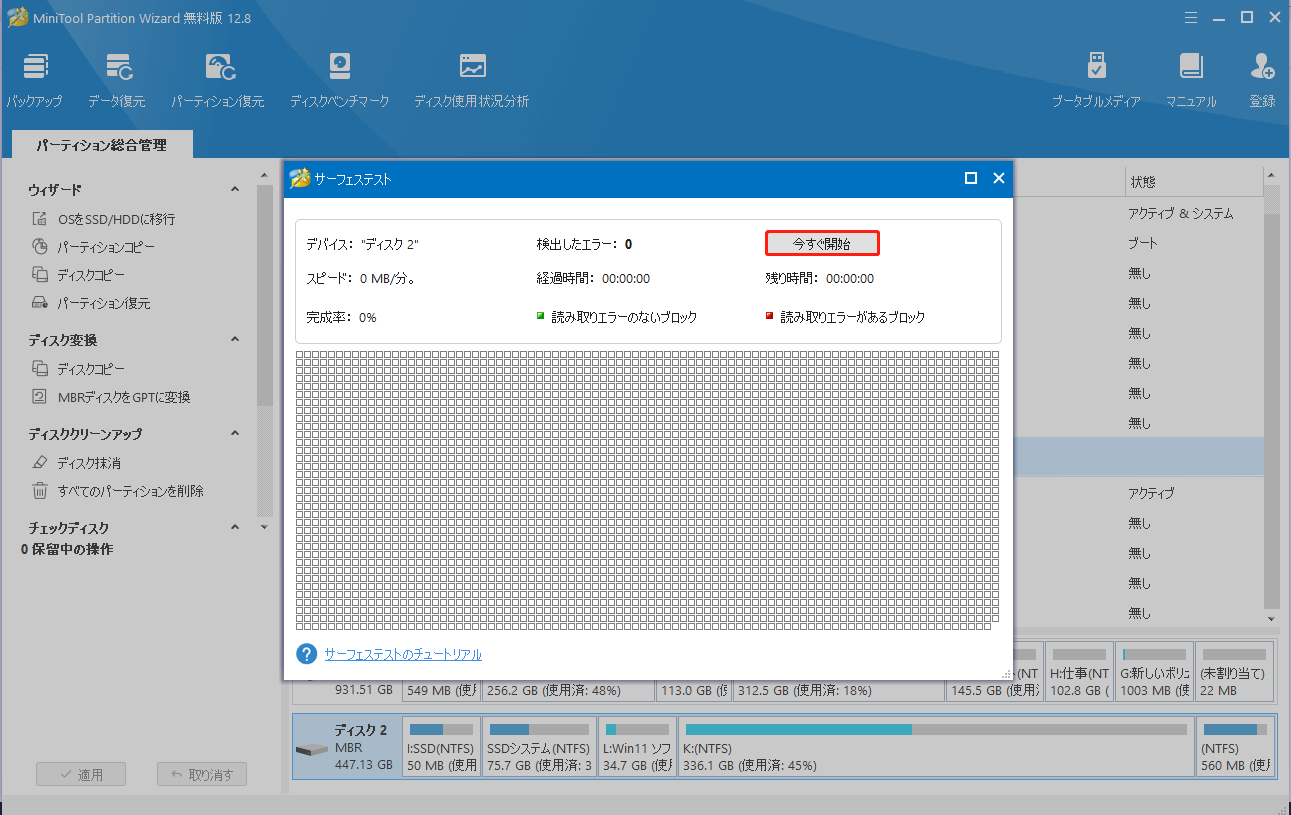1291x815 pixels.
Task: Choose パーティションコピー in the wizard list
Action: pos(106,247)
